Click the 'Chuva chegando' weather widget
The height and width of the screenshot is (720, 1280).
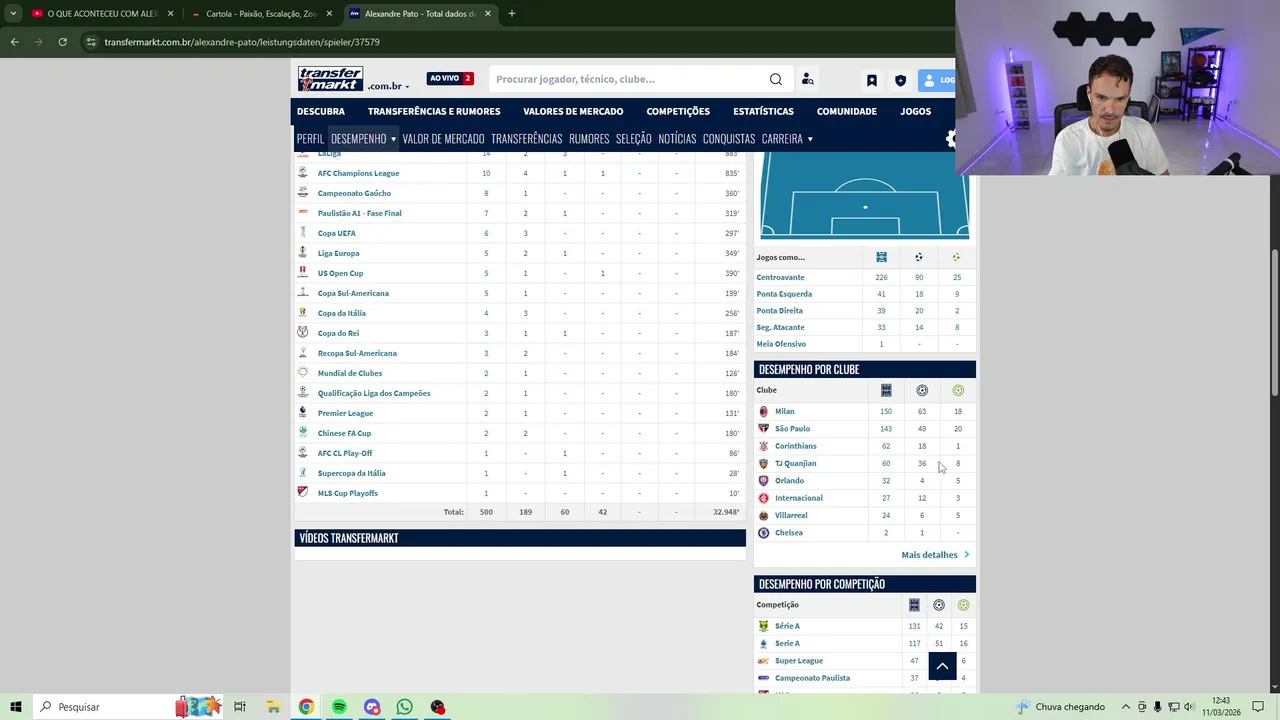[x=1060, y=707]
